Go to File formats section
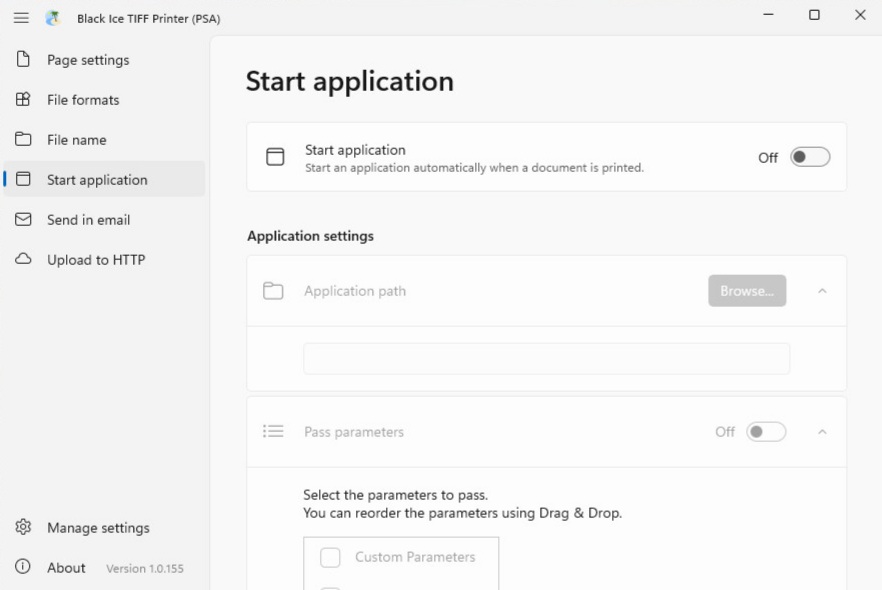Viewport: 882px width, 590px height. point(105,100)
